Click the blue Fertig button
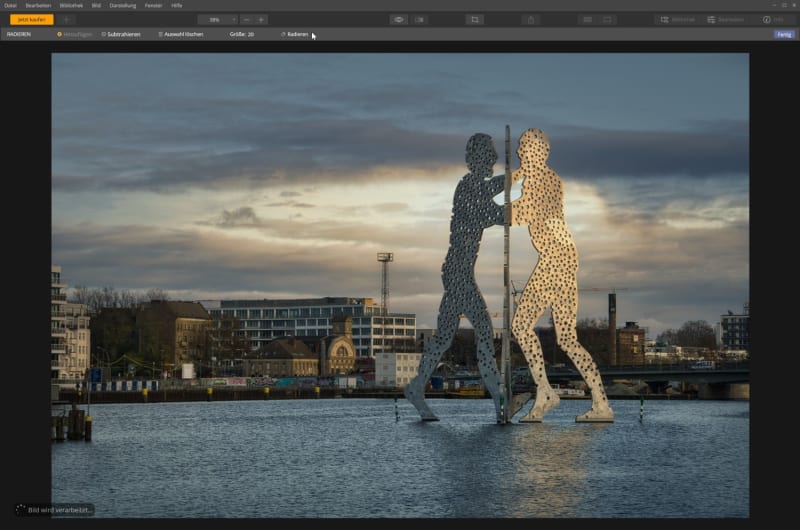Screen dimensions: 800x530 (784, 34)
